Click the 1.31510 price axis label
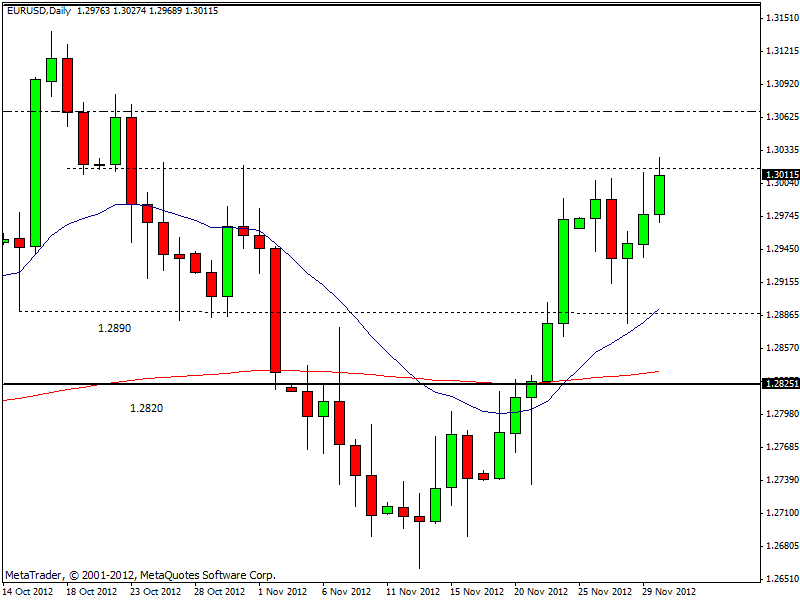 point(780,18)
